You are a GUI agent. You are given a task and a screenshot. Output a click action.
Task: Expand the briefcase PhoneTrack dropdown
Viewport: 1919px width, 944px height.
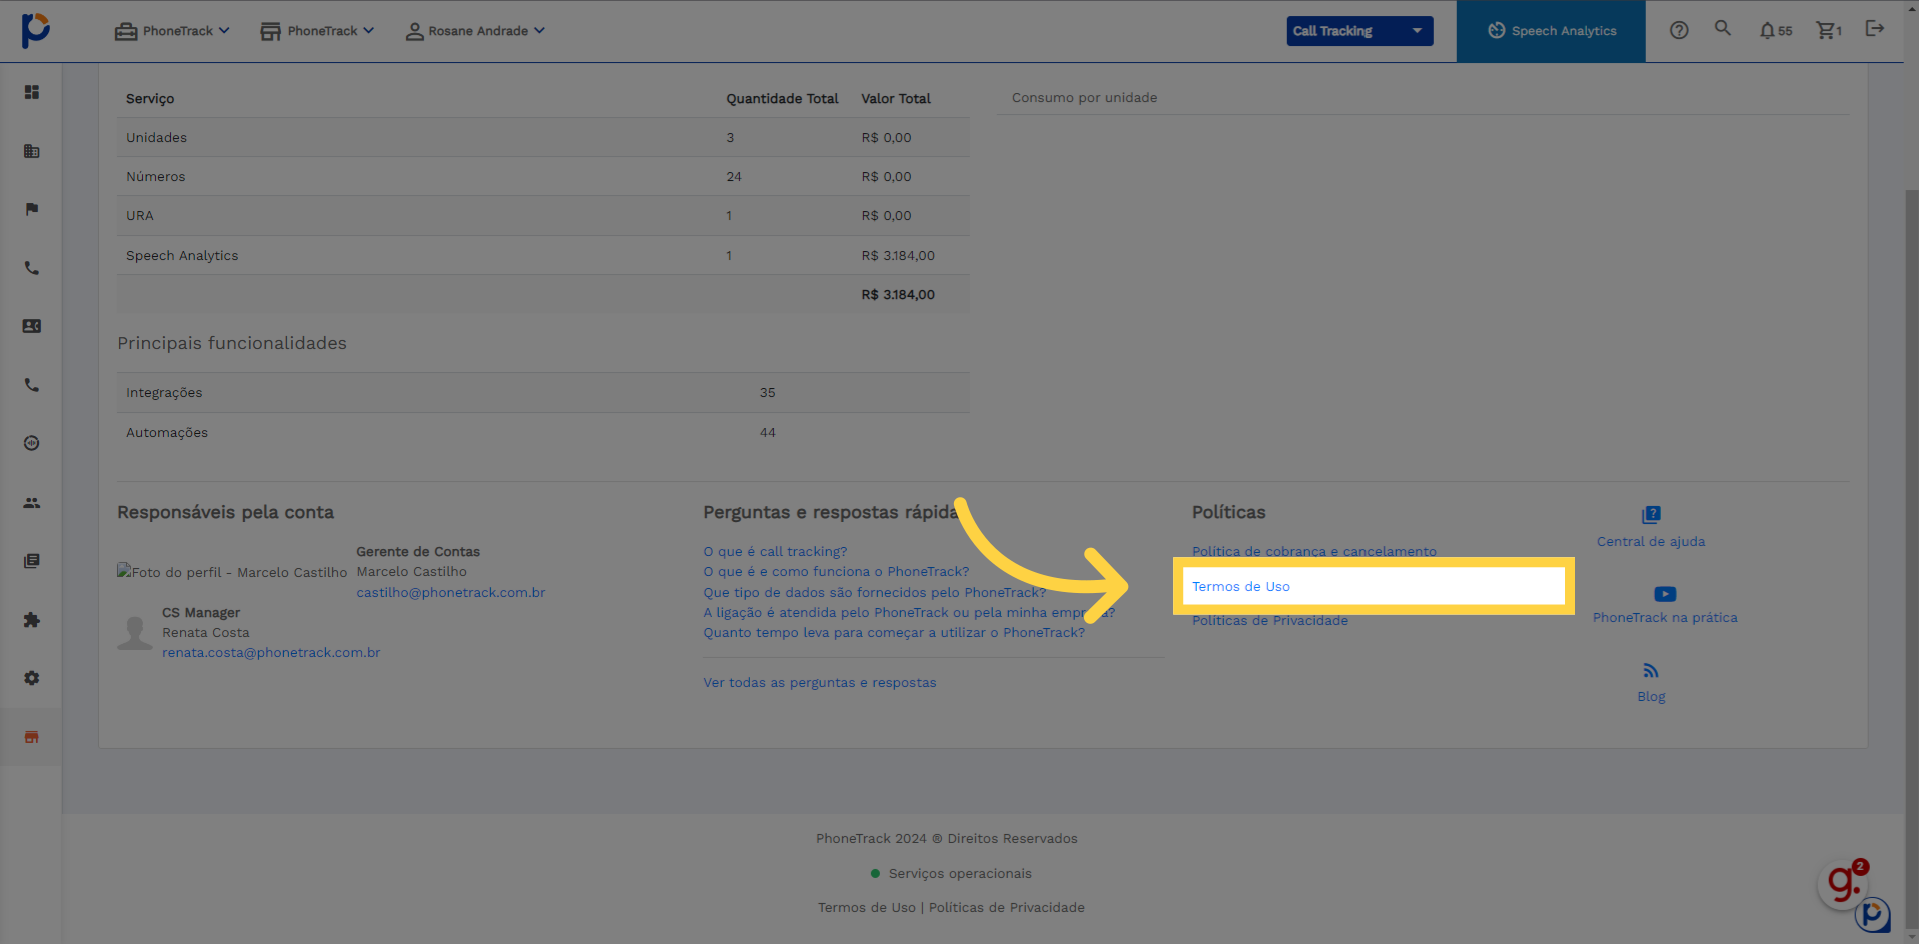pos(172,31)
